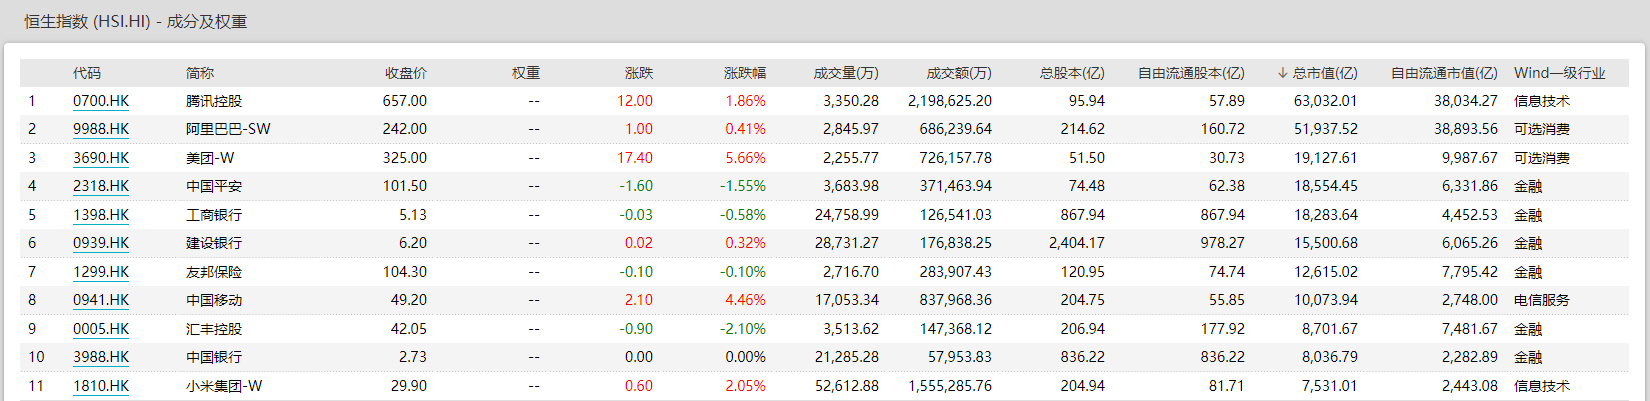
Task: Select the 腾讯控股 name cell
Action: (x=214, y=101)
